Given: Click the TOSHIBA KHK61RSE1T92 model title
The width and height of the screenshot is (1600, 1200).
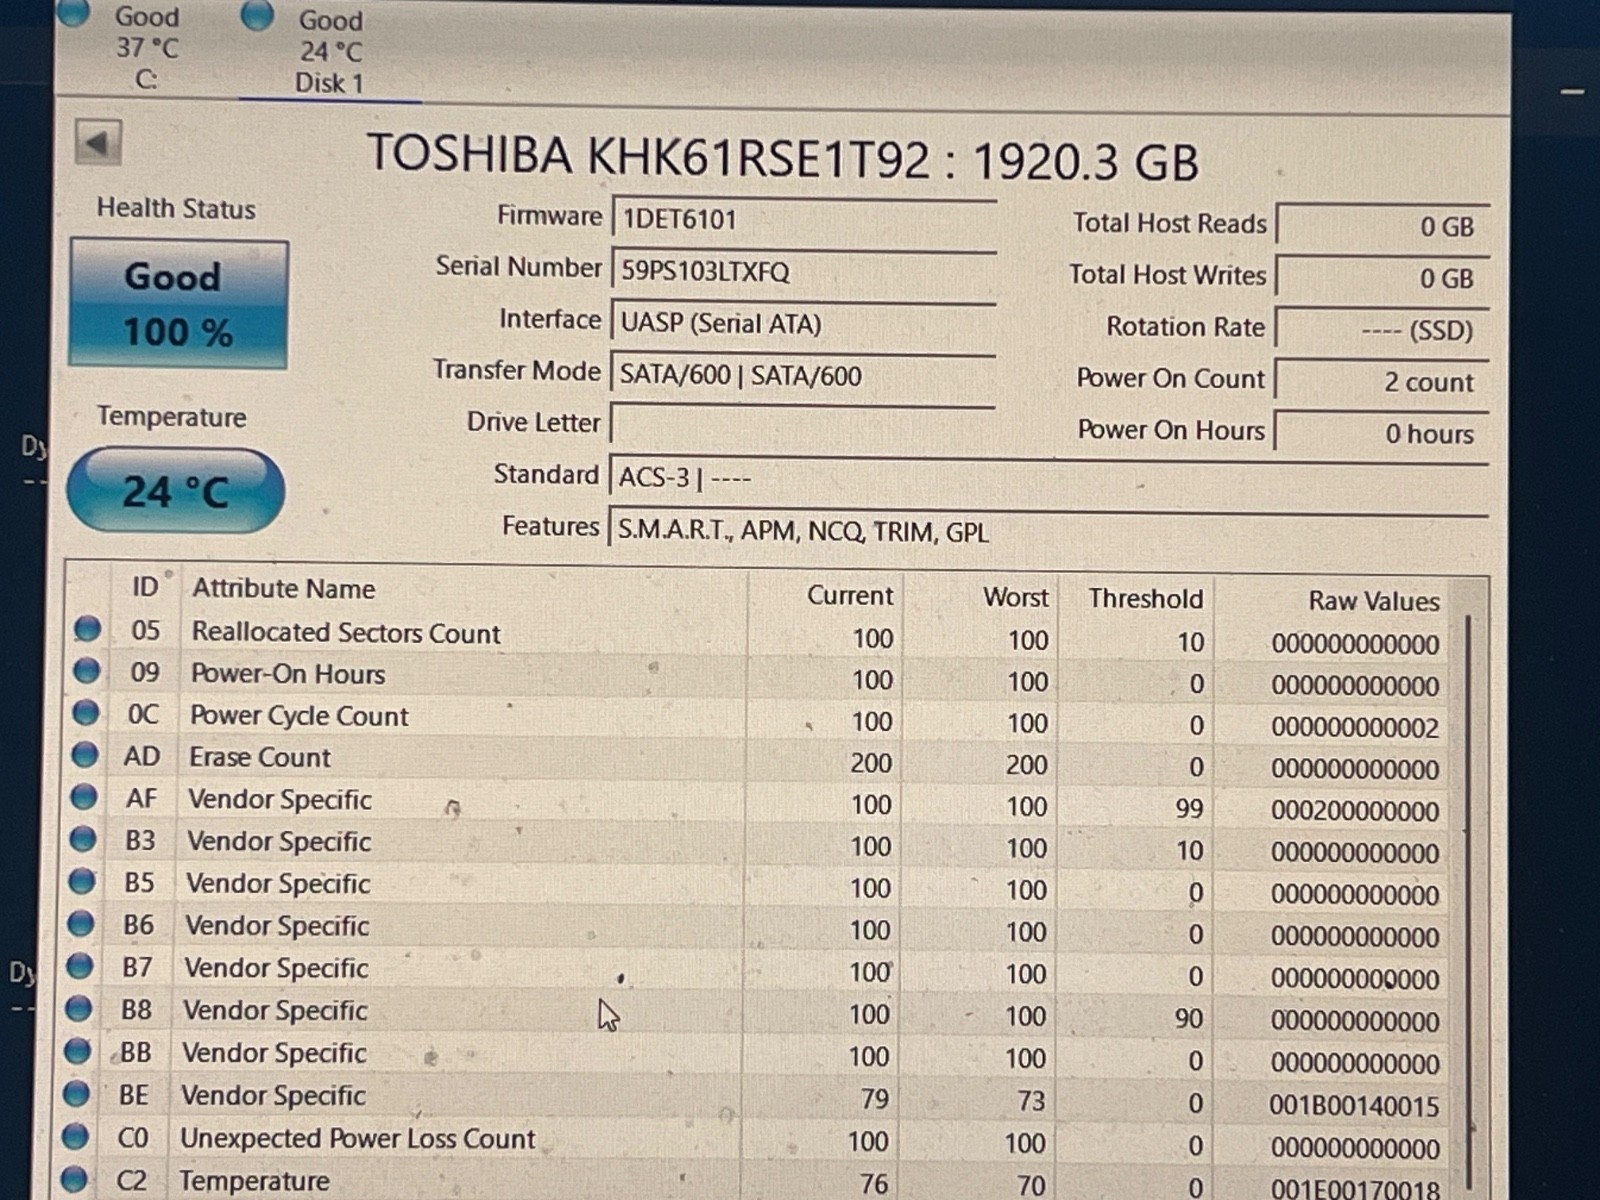Looking at the screenshot, I should click(x=648, y=157).
